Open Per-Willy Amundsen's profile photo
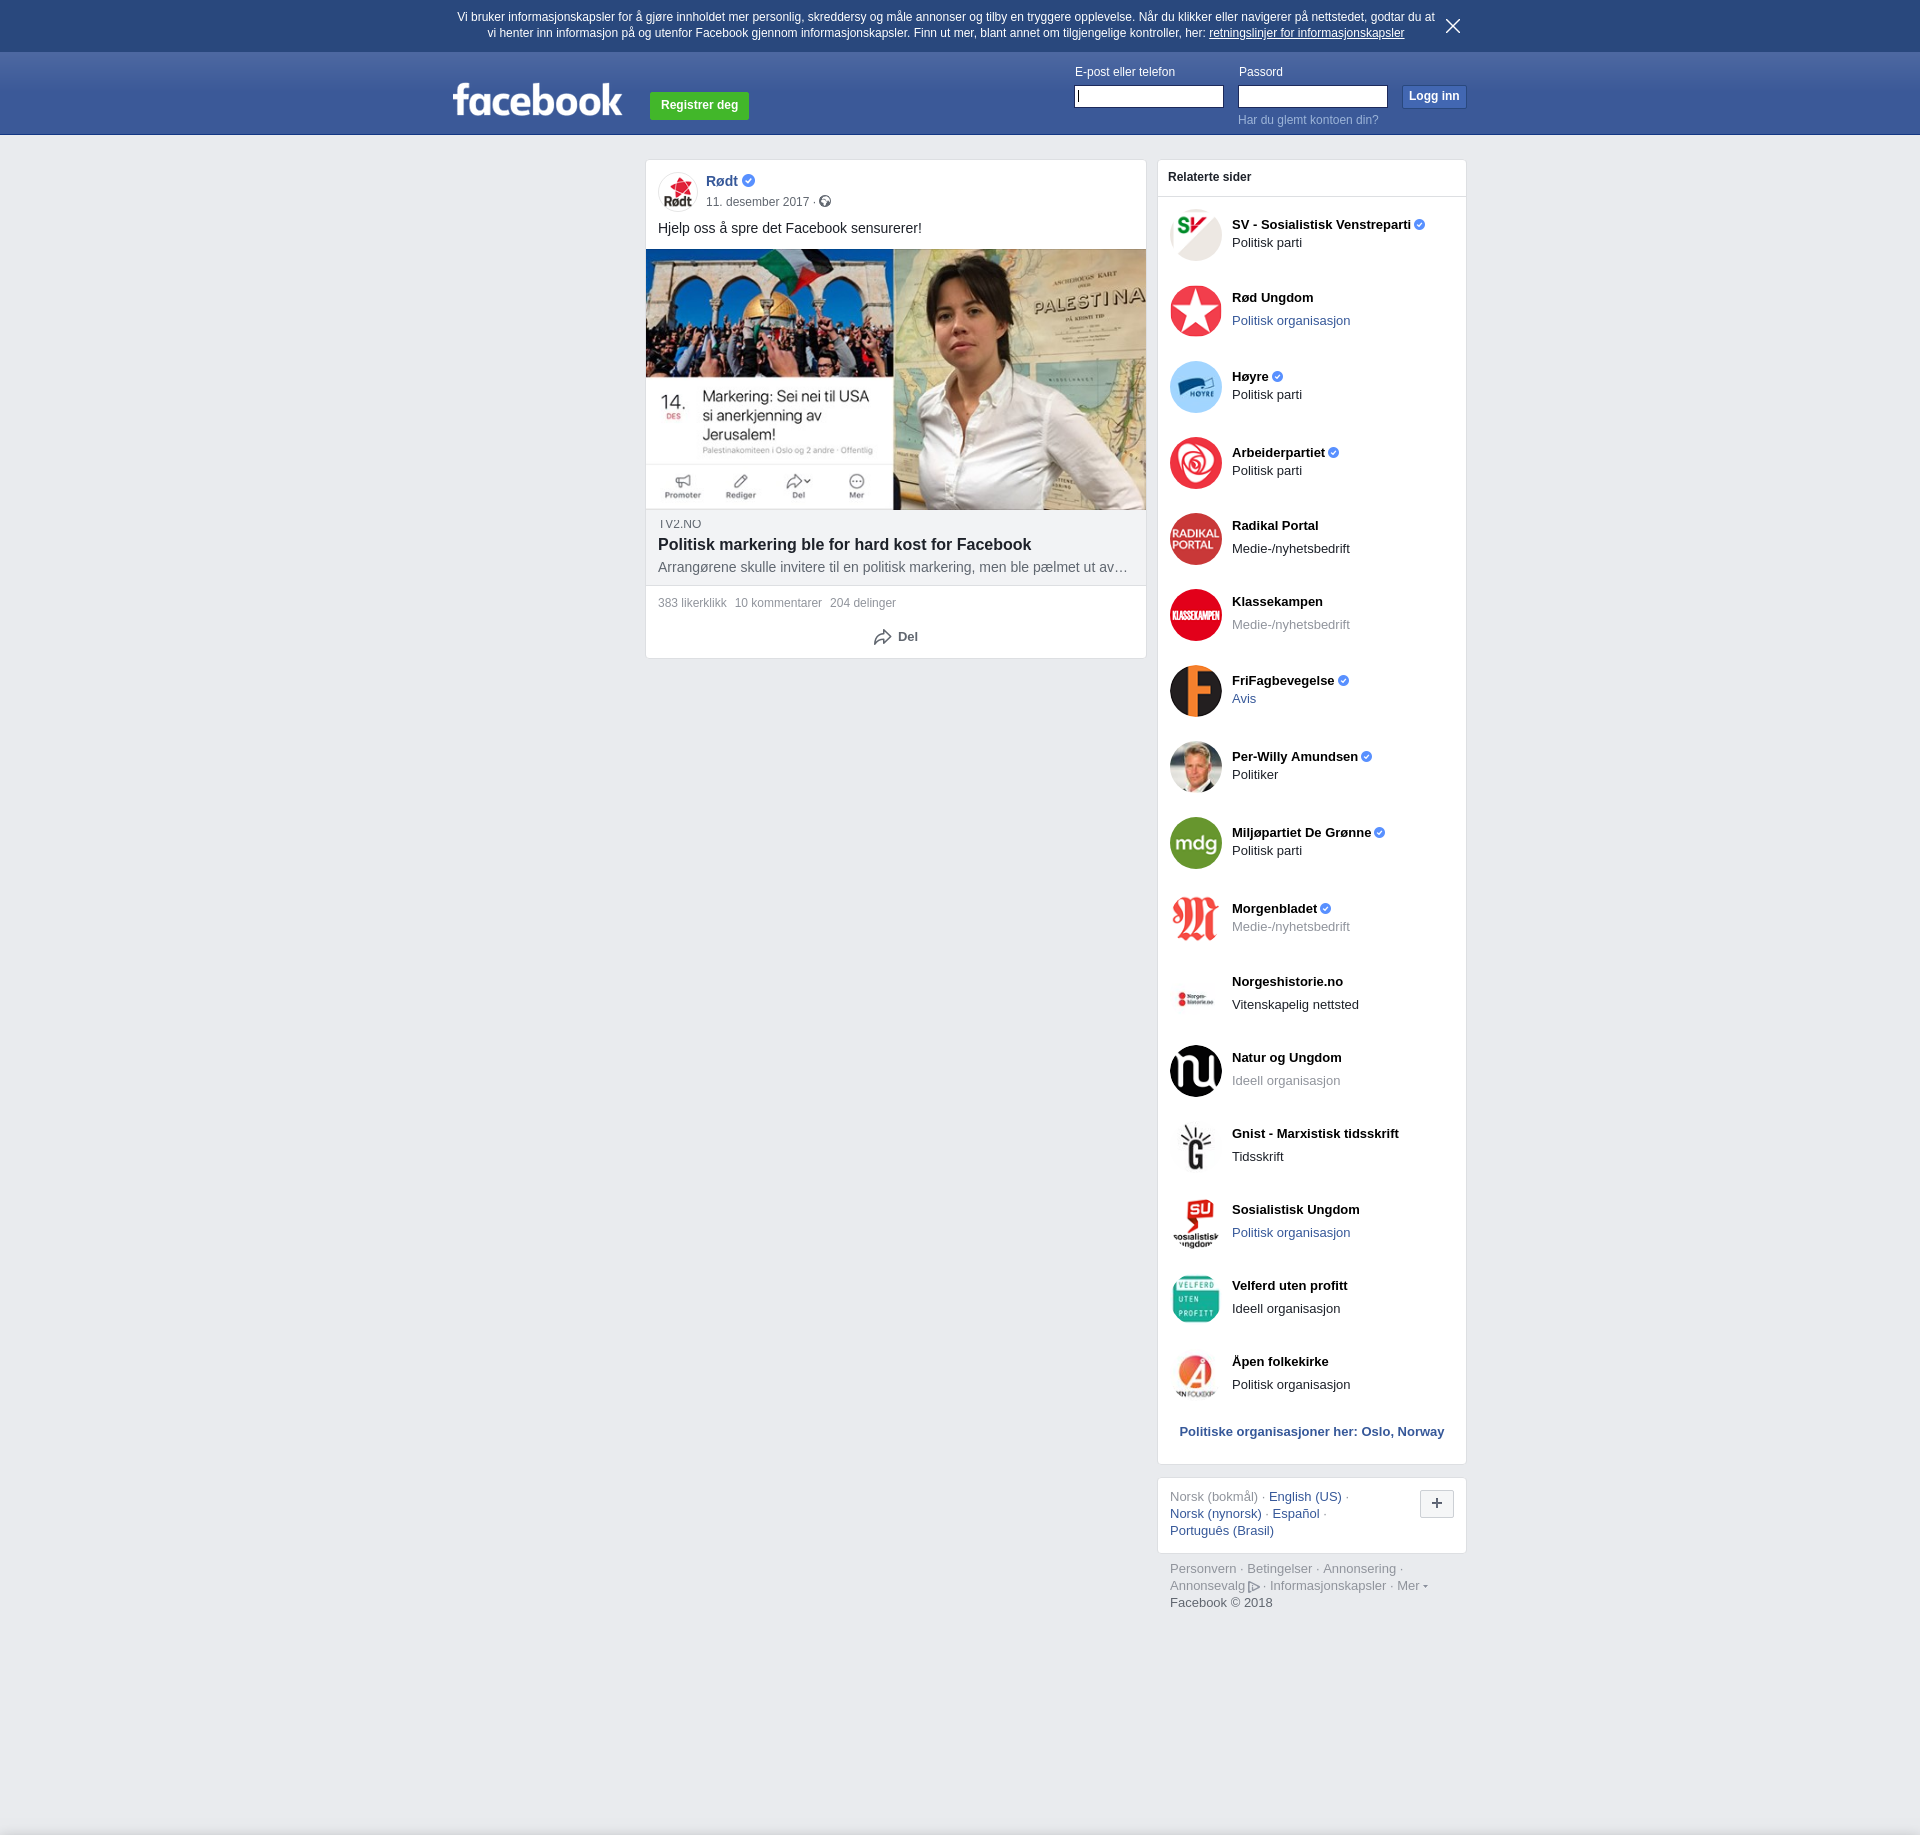 coord(1196,767)
